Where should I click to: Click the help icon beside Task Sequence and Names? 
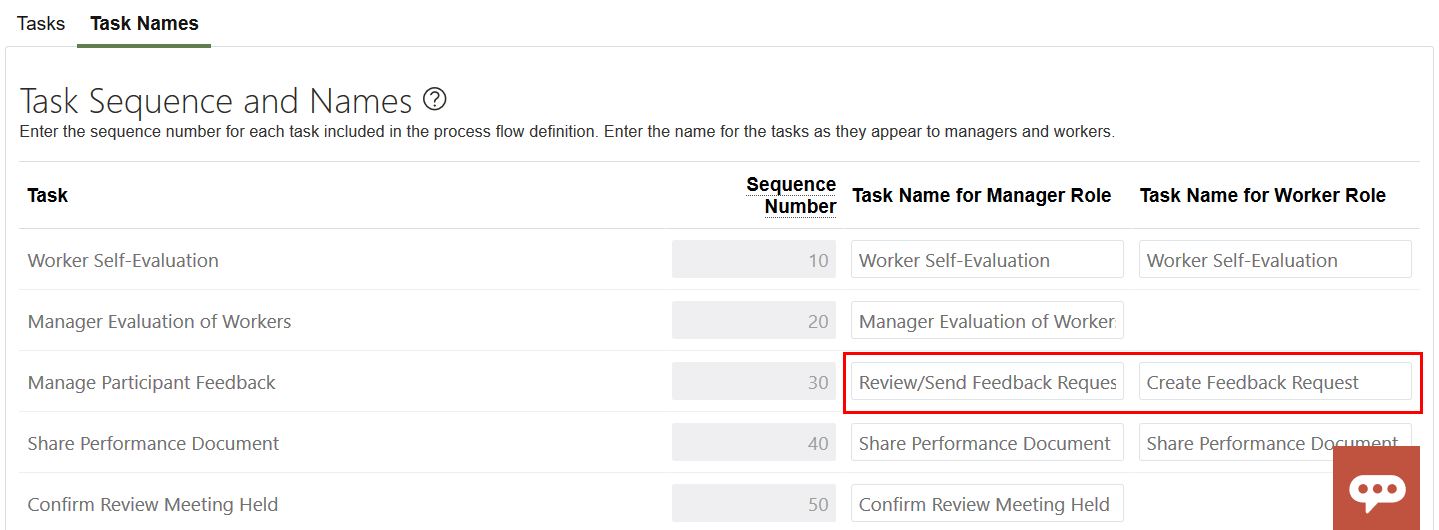(434, 100)
